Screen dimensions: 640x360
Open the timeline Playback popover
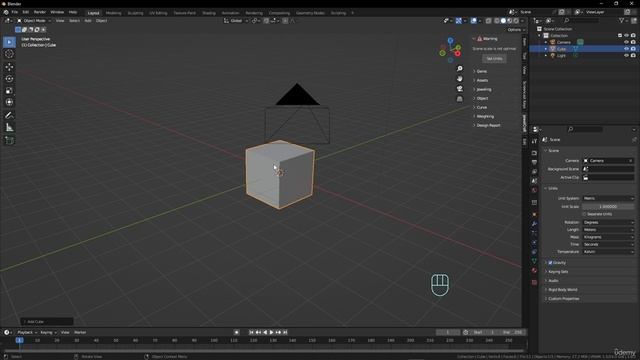point(27,332)
